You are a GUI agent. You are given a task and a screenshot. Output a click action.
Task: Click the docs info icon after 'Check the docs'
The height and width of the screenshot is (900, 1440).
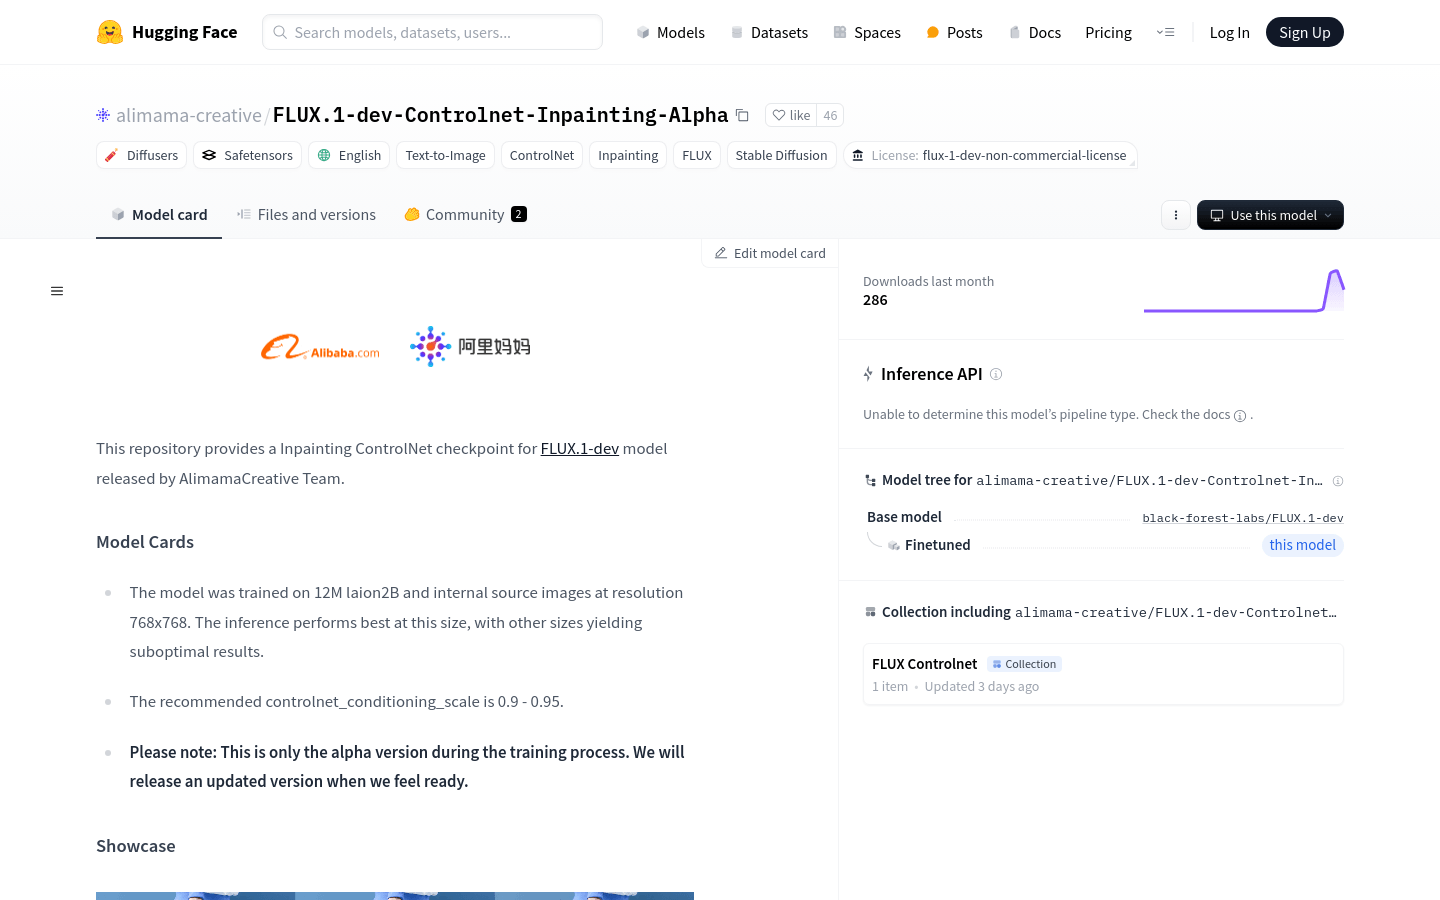coord(1240,416)
